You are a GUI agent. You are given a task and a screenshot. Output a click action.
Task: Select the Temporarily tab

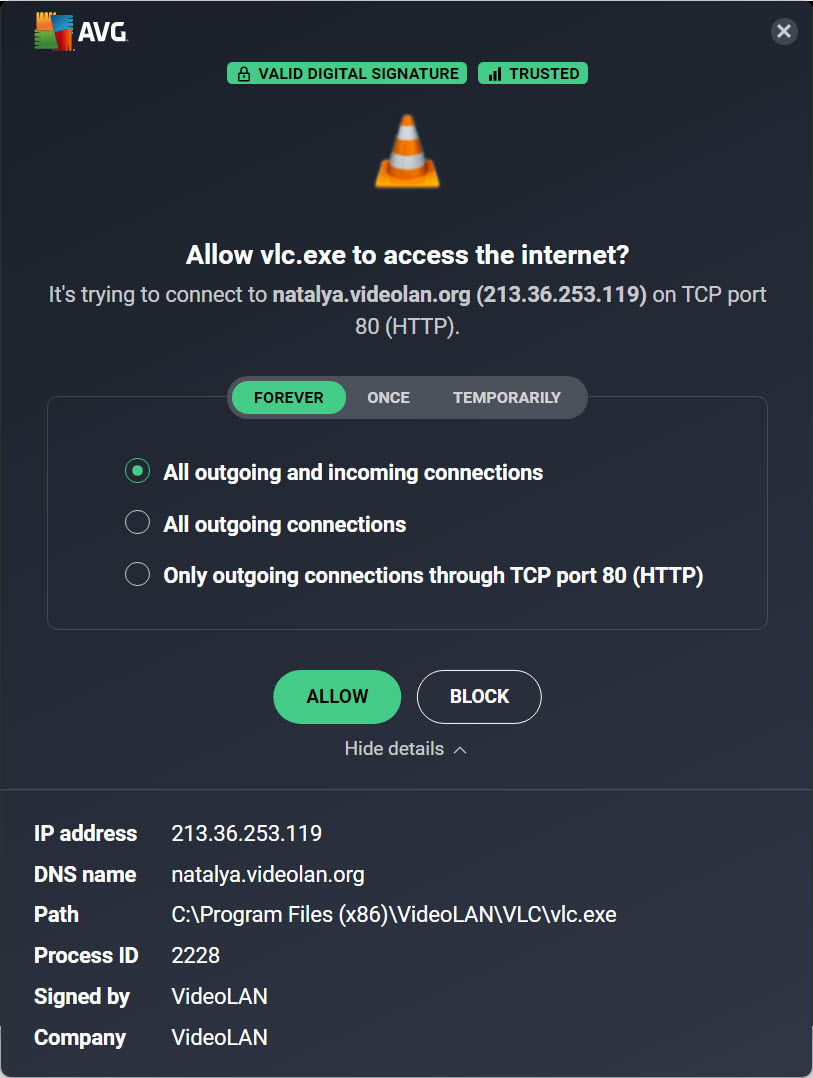(507, 398)
